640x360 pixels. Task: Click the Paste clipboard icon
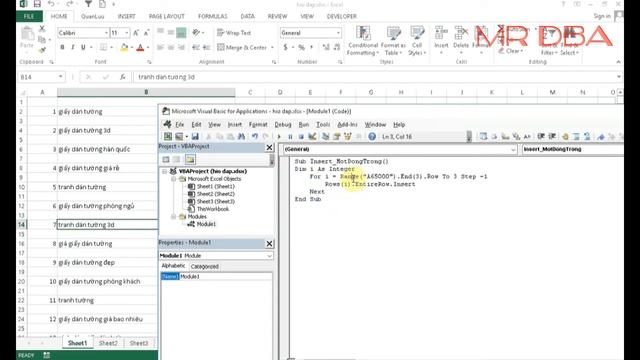(27, 34)
